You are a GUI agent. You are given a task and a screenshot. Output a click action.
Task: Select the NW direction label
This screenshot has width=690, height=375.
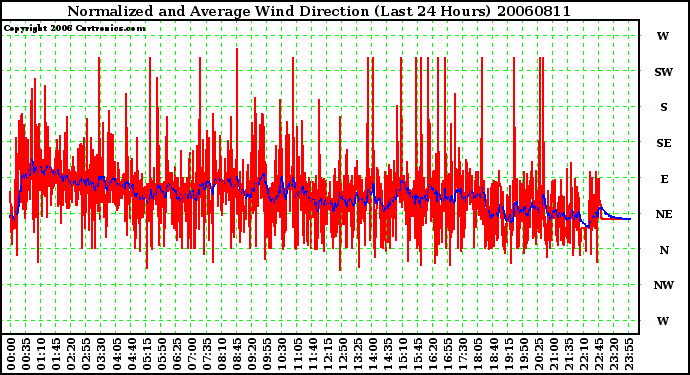click(663, 285)
